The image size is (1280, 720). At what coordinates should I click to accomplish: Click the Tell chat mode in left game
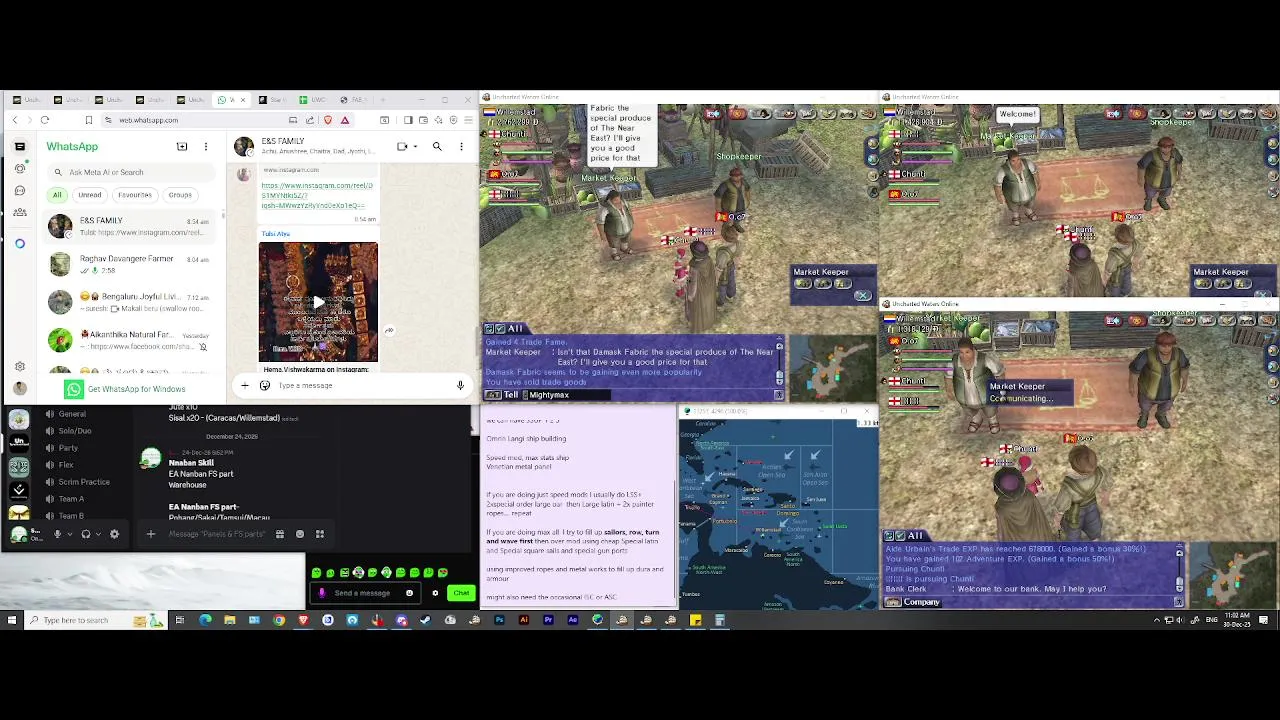pos(511,395)
